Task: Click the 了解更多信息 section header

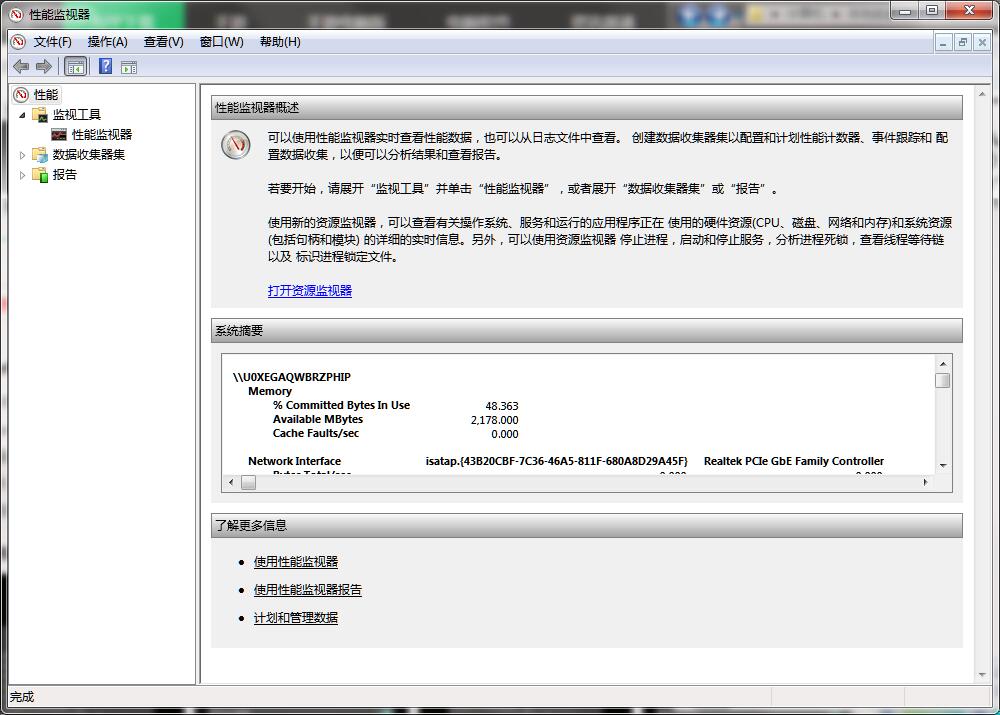Action: pyautogui.click(x=587, y=526)
